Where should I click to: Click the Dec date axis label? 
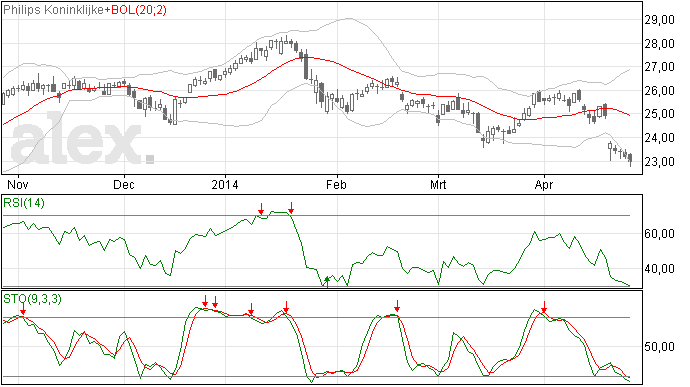124,184
